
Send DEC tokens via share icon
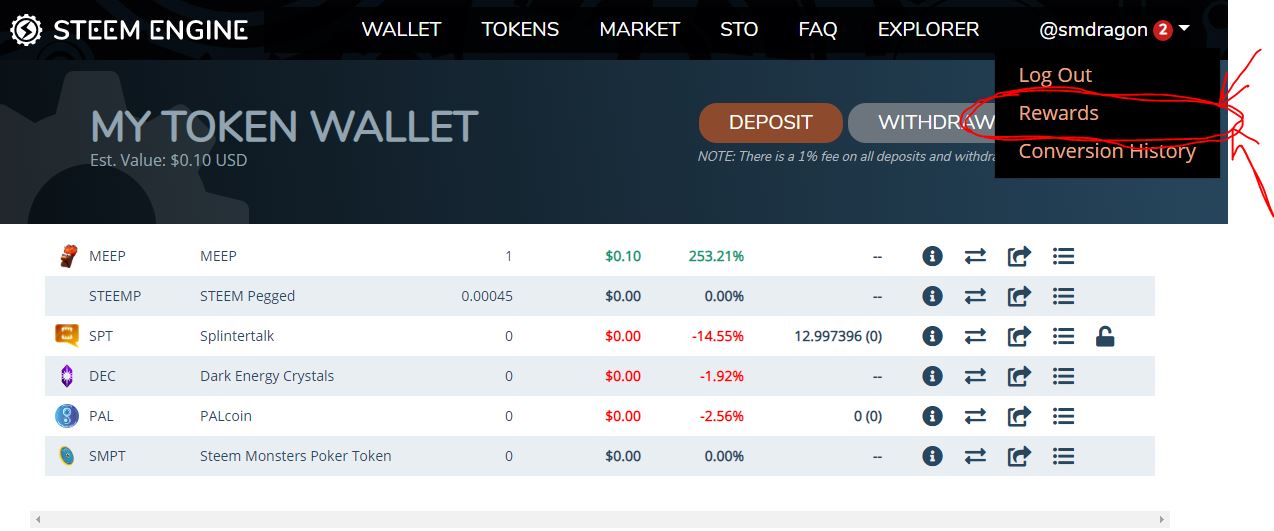pyautogui.click(x=1019, y=376)
